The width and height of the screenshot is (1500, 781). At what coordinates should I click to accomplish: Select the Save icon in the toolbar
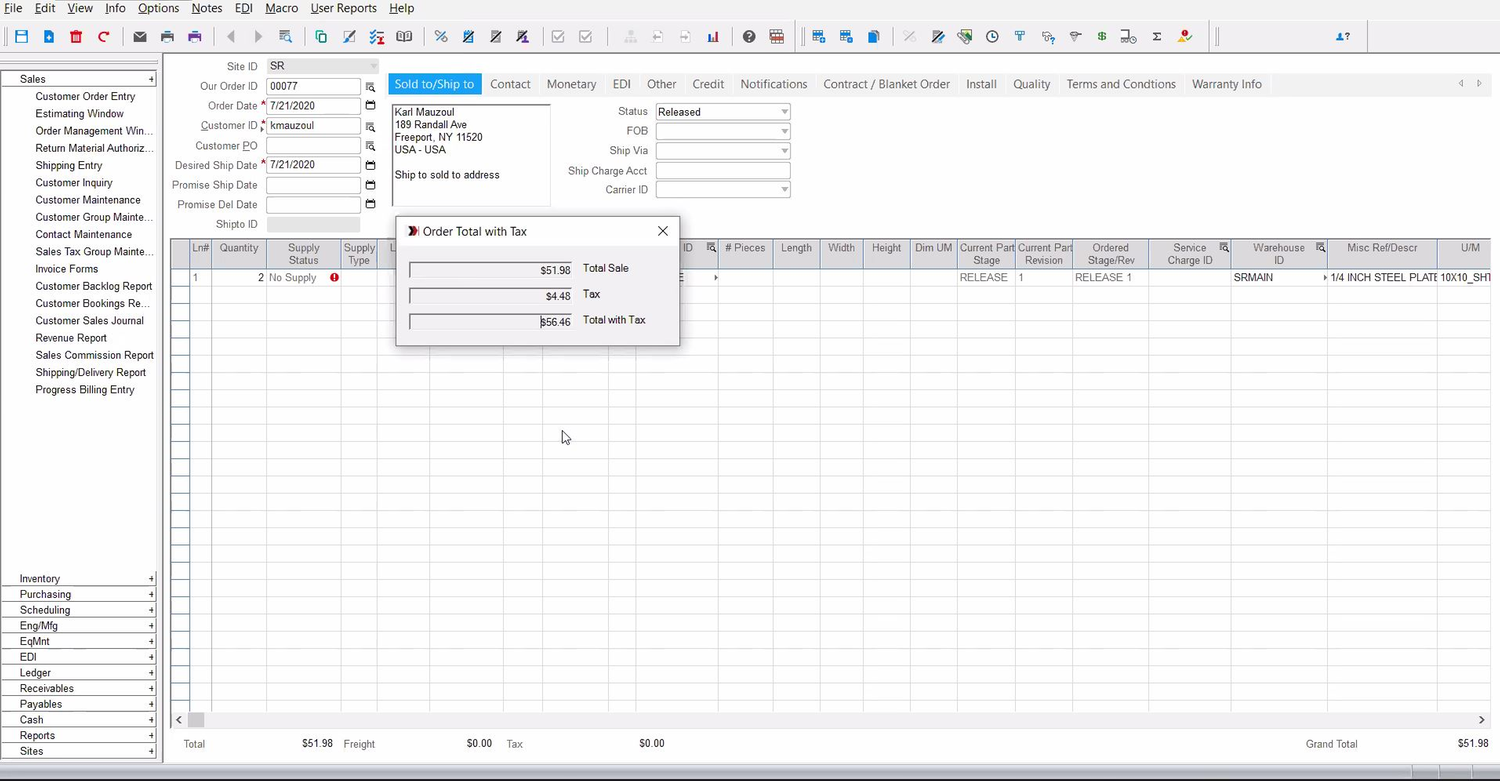[20, 36]
